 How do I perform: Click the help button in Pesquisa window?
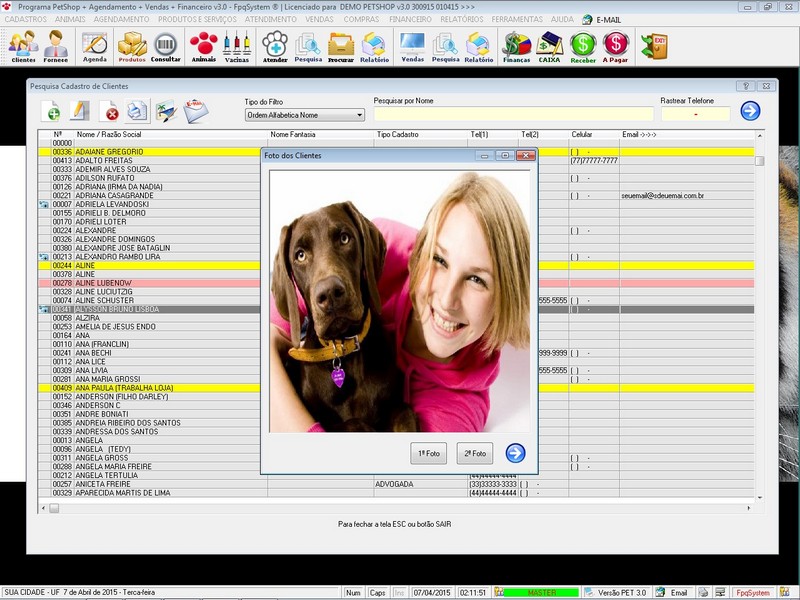(x=745, y=86)
